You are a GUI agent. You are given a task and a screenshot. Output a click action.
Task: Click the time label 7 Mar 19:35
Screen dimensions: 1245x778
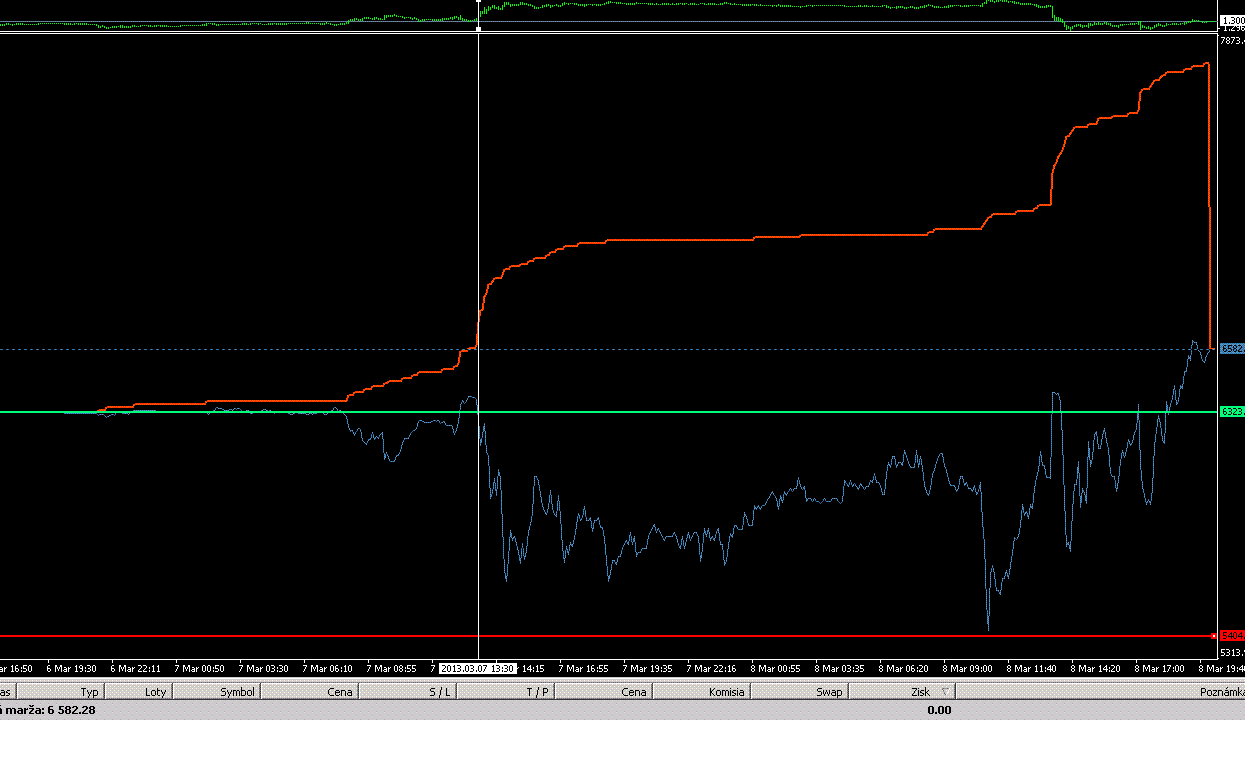point(648,668)
